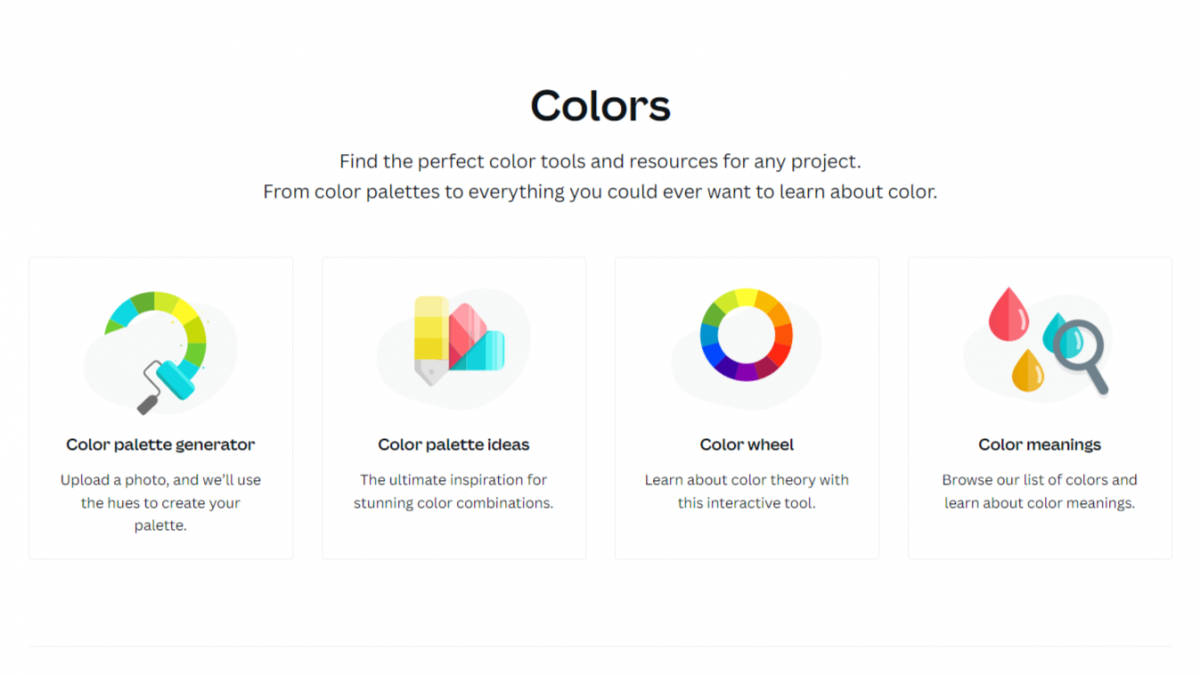Open the Color wheel card
The image size is (1200, 675).
[746, 408]
